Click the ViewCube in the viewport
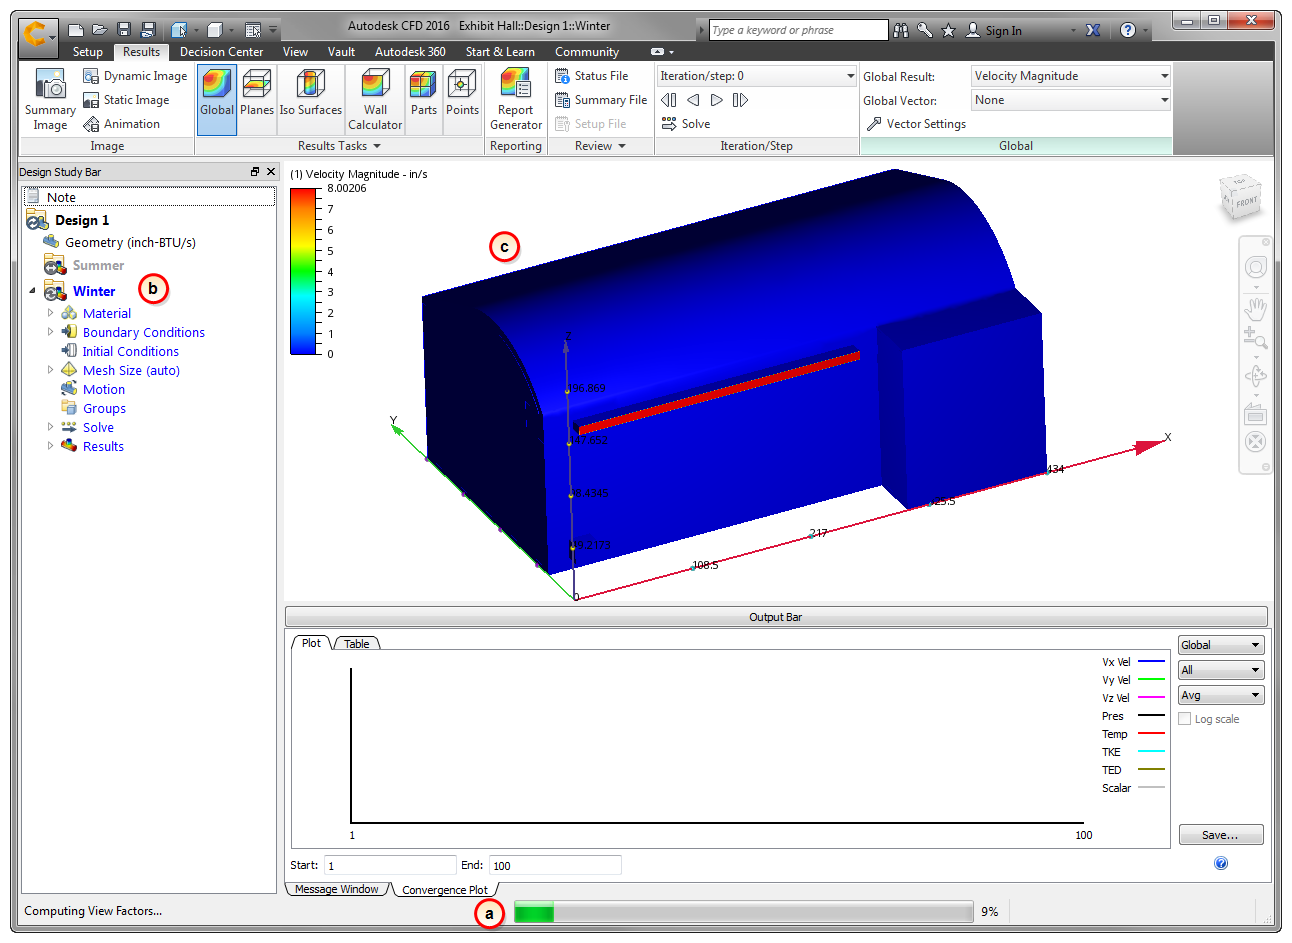Image resolution: width=1292 pixels, height=943 pixels. point(1241,198)
